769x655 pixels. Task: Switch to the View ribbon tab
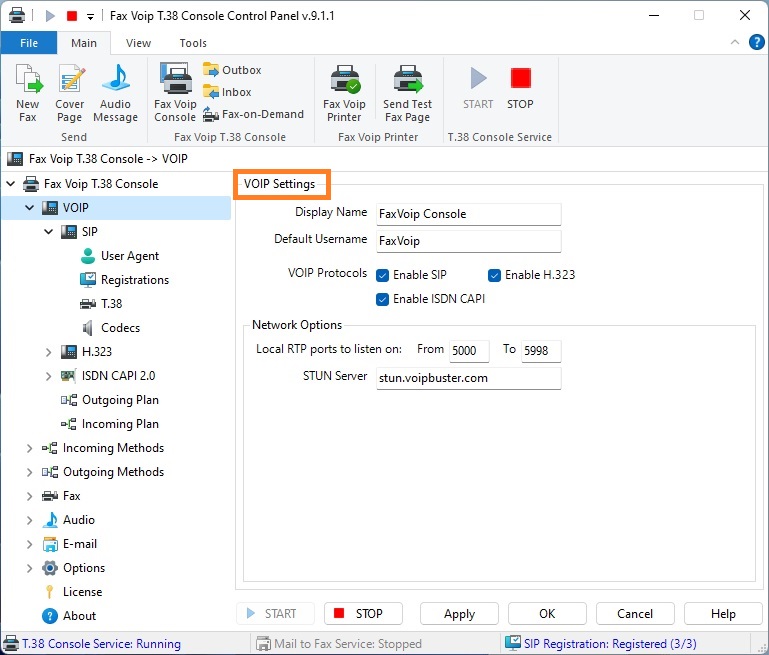(x=138, y=43)
